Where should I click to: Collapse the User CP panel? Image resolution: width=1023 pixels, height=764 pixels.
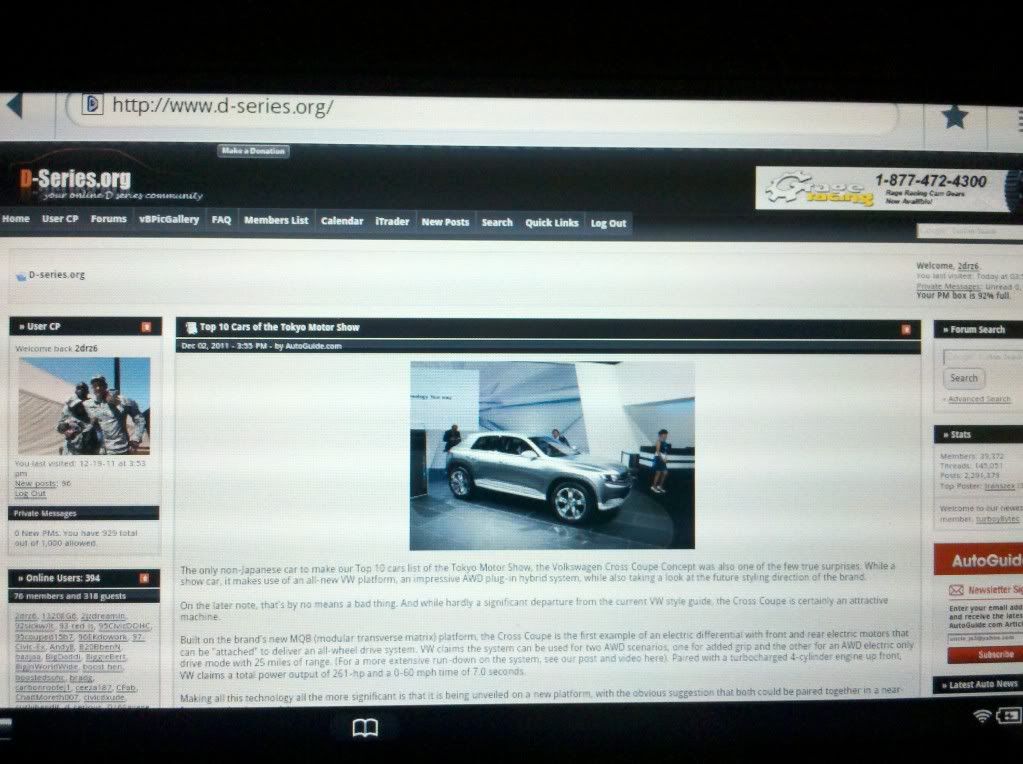[x=146, y=327]
